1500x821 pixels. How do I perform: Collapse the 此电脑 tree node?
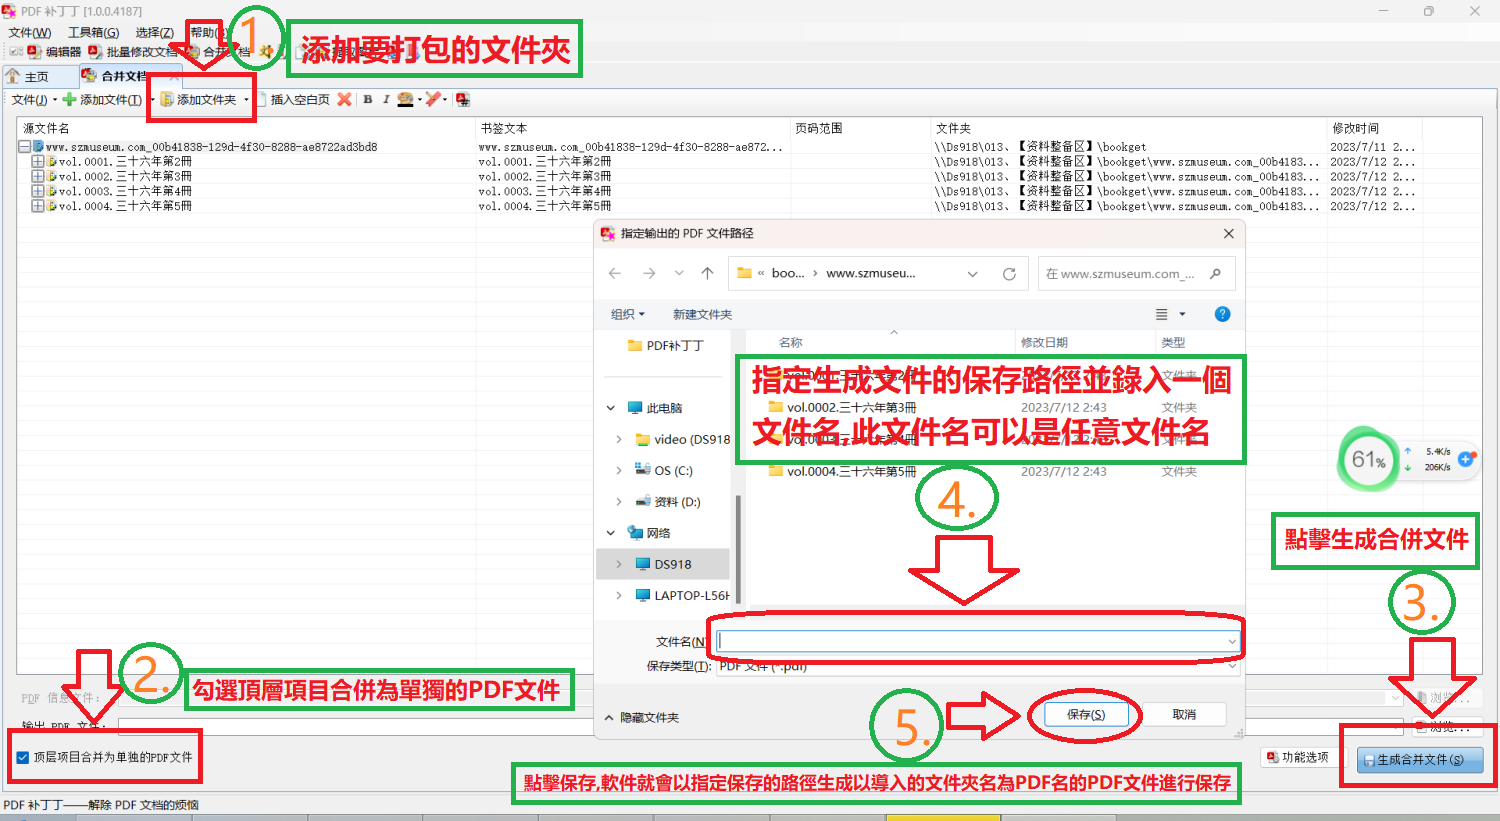(x=611, y=408)
